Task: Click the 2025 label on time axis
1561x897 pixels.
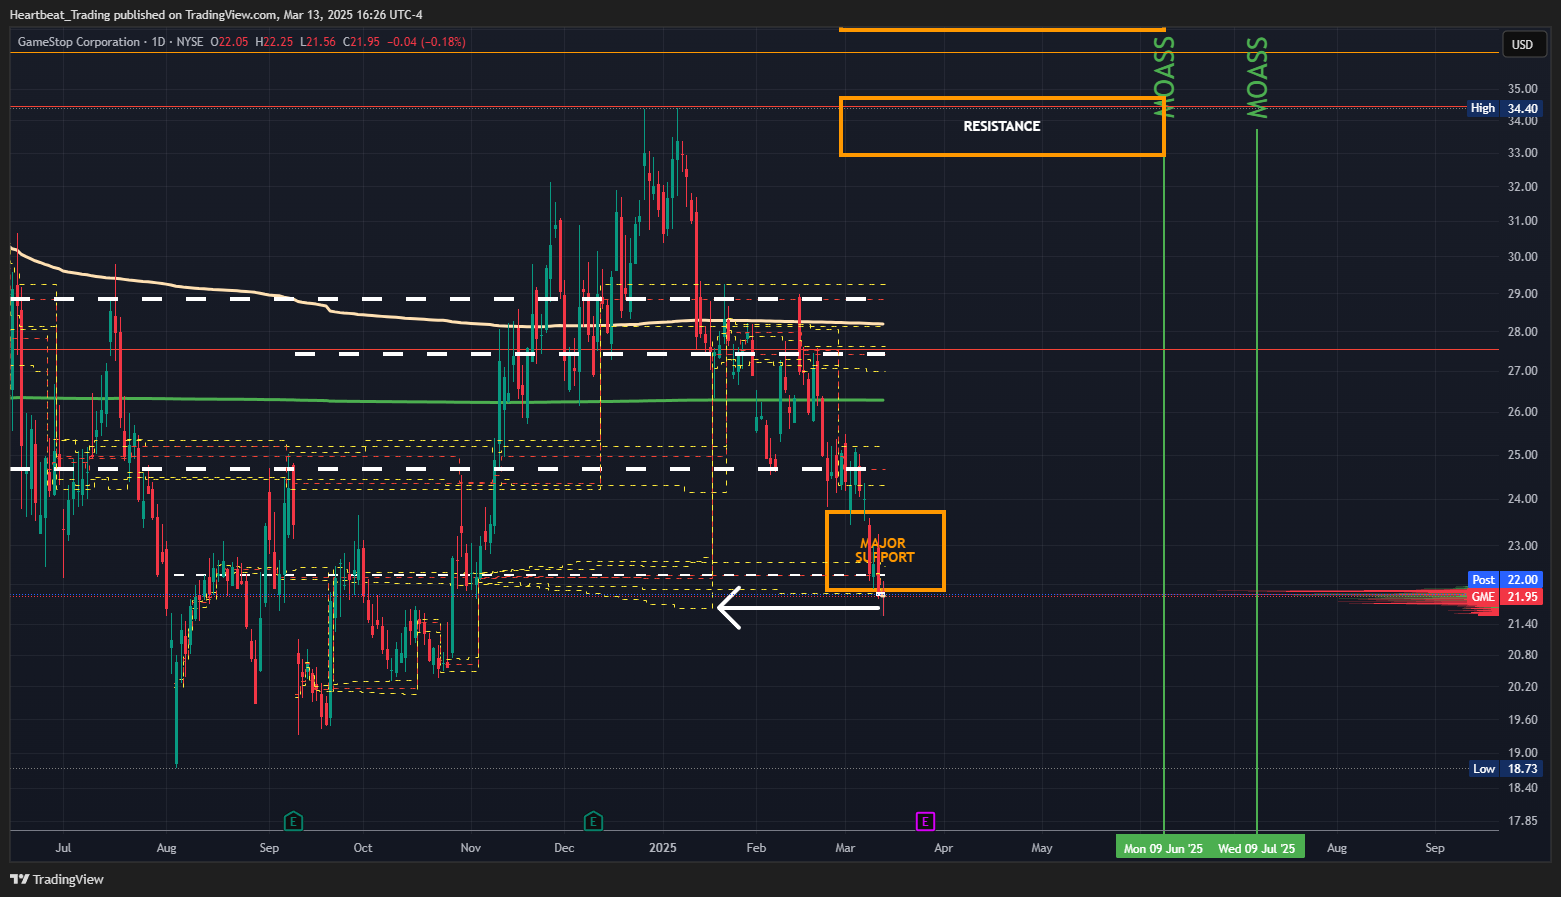Action: point(663,848)
